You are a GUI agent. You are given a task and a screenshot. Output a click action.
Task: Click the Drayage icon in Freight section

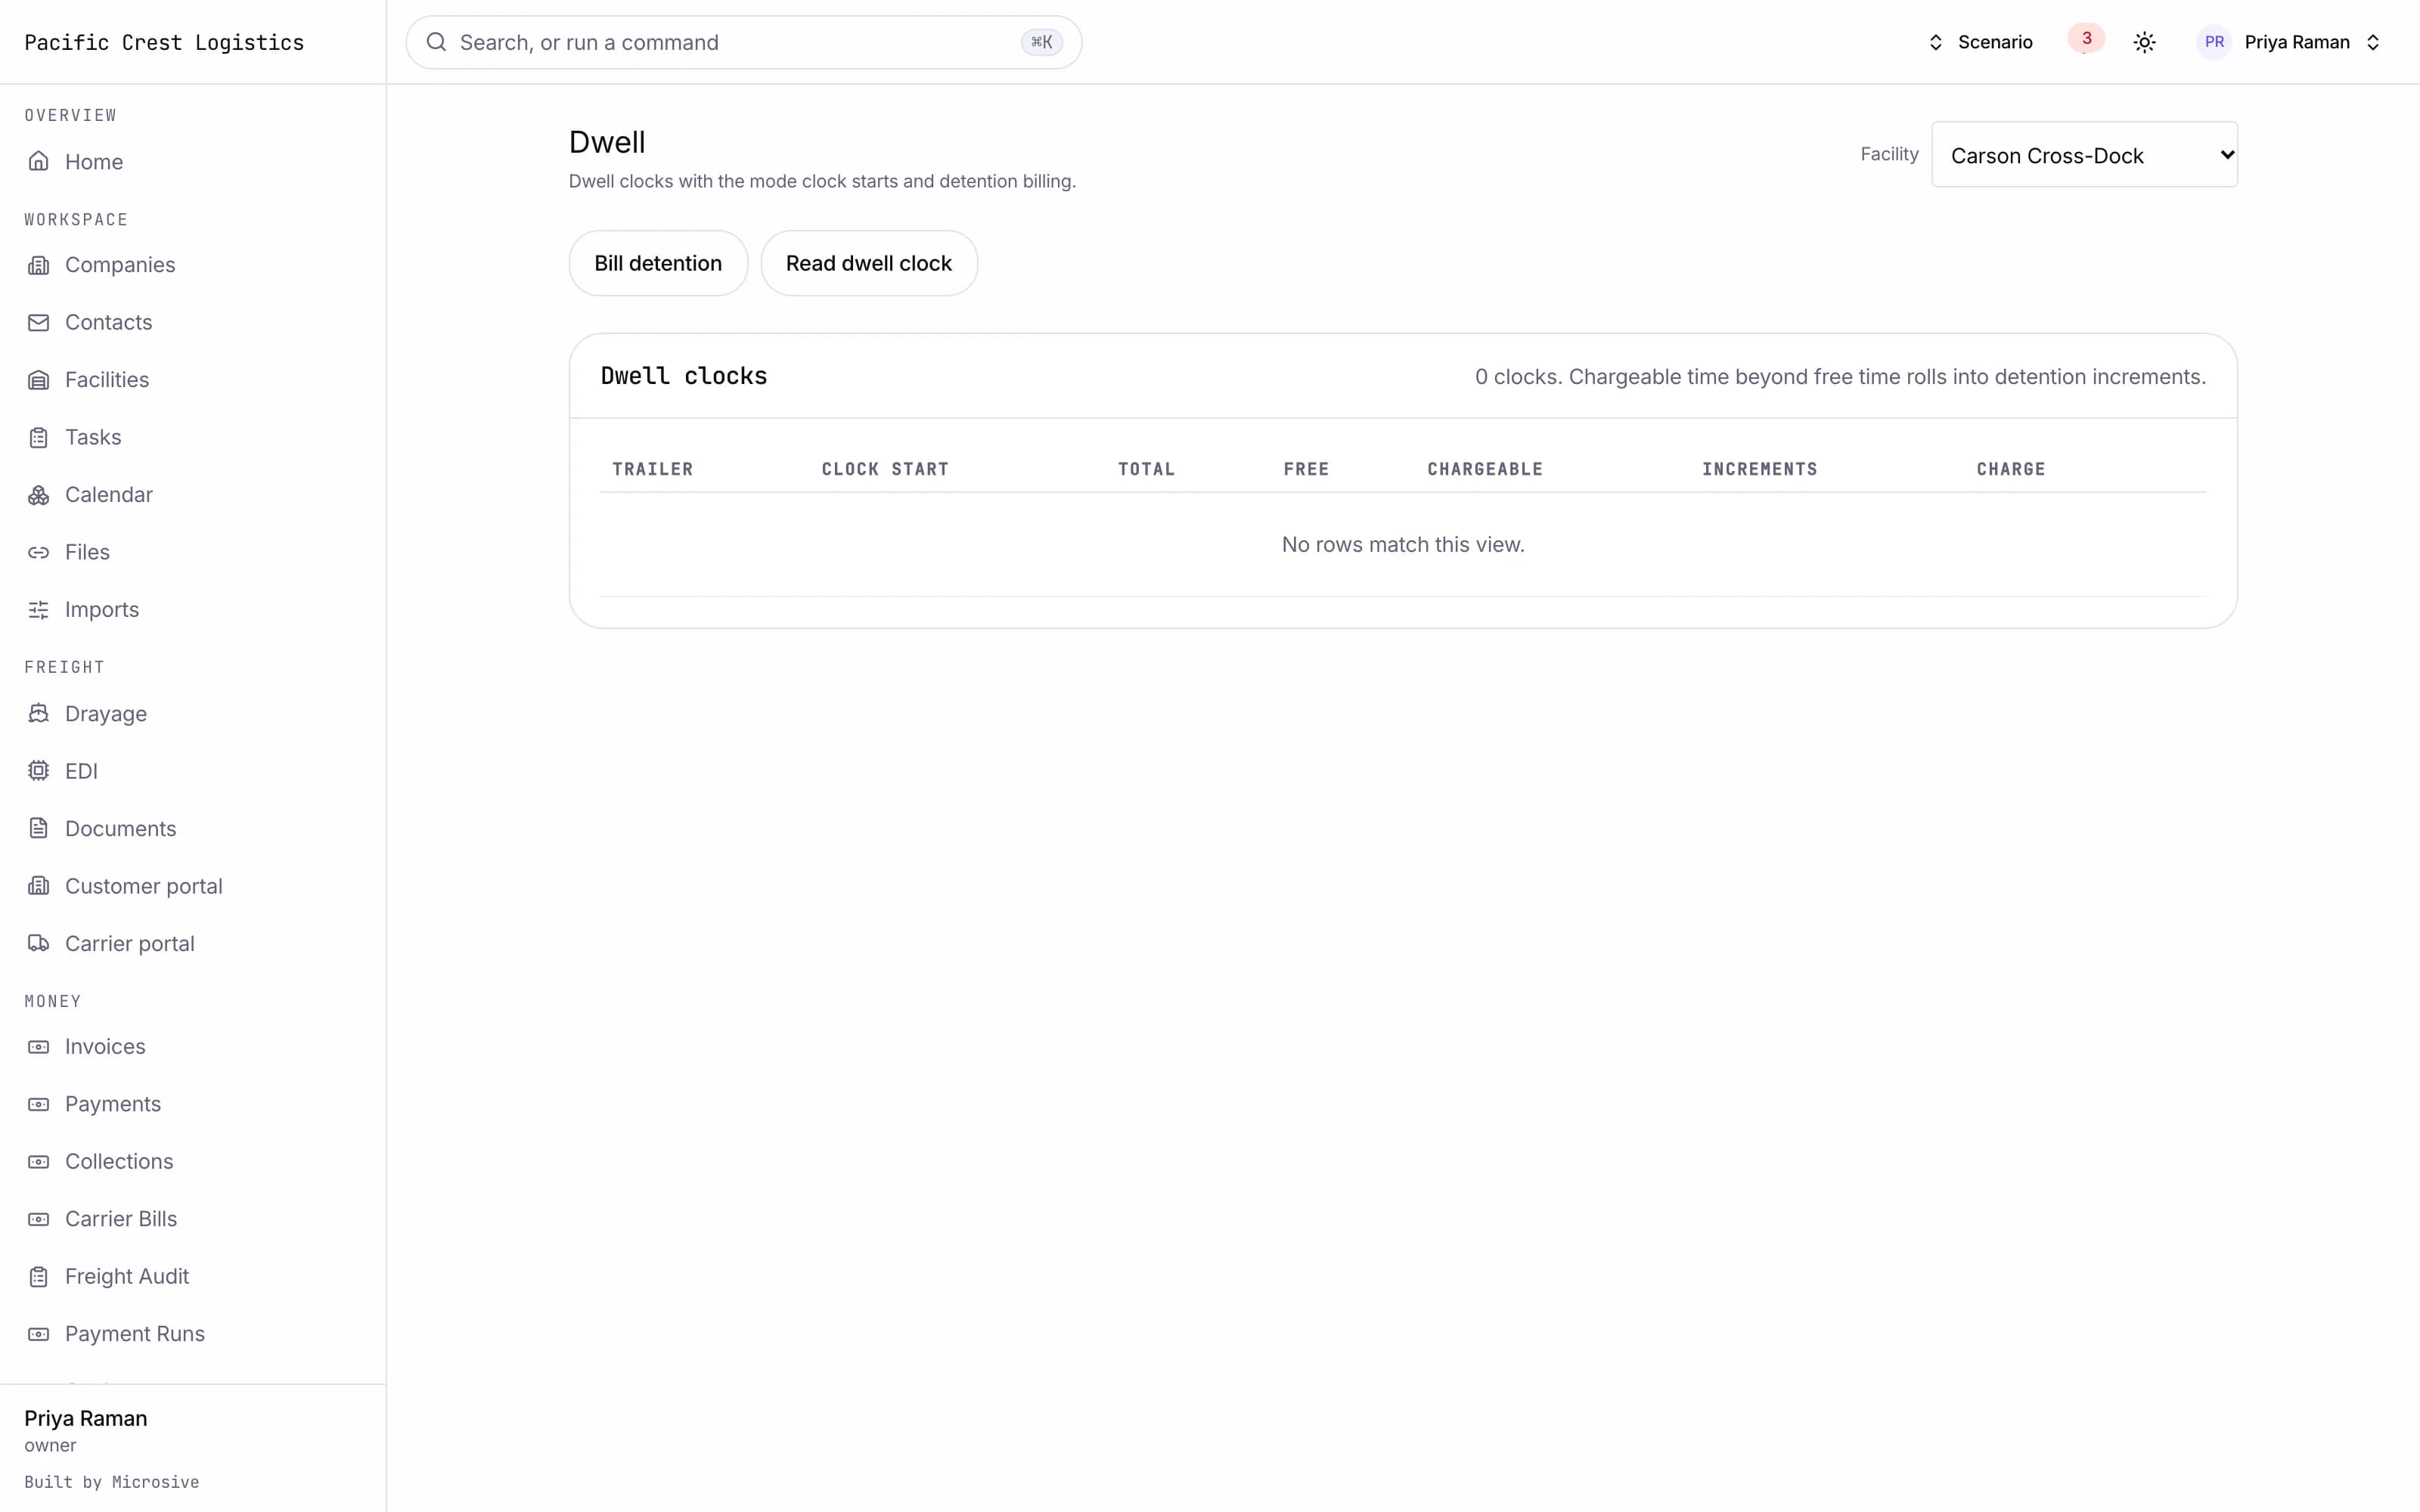(x=38, y=714)
